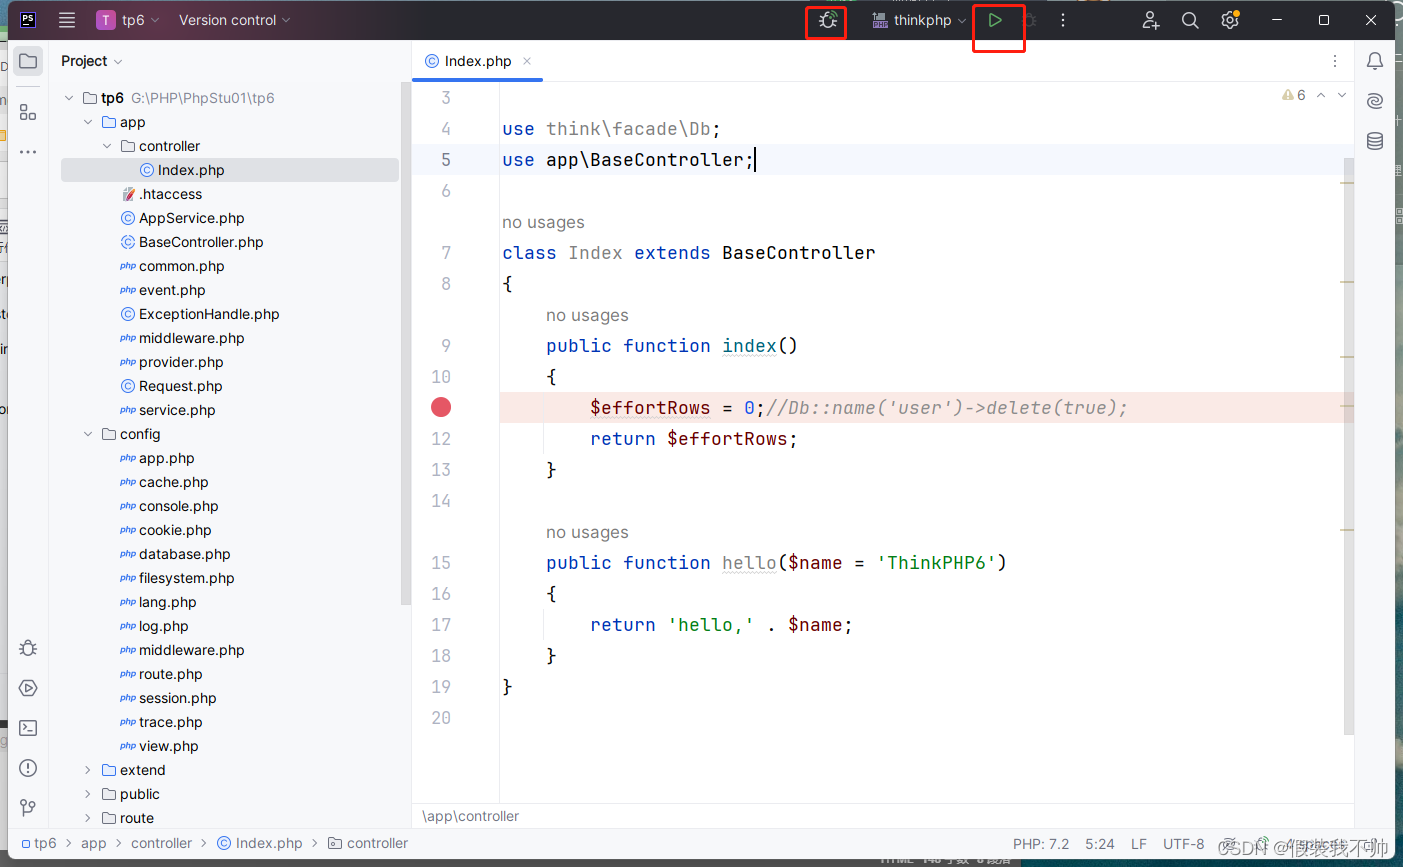Screen dimensions: 1403x867
Task: Click the PhpStorm logo icon
Action: click(28, 20)
